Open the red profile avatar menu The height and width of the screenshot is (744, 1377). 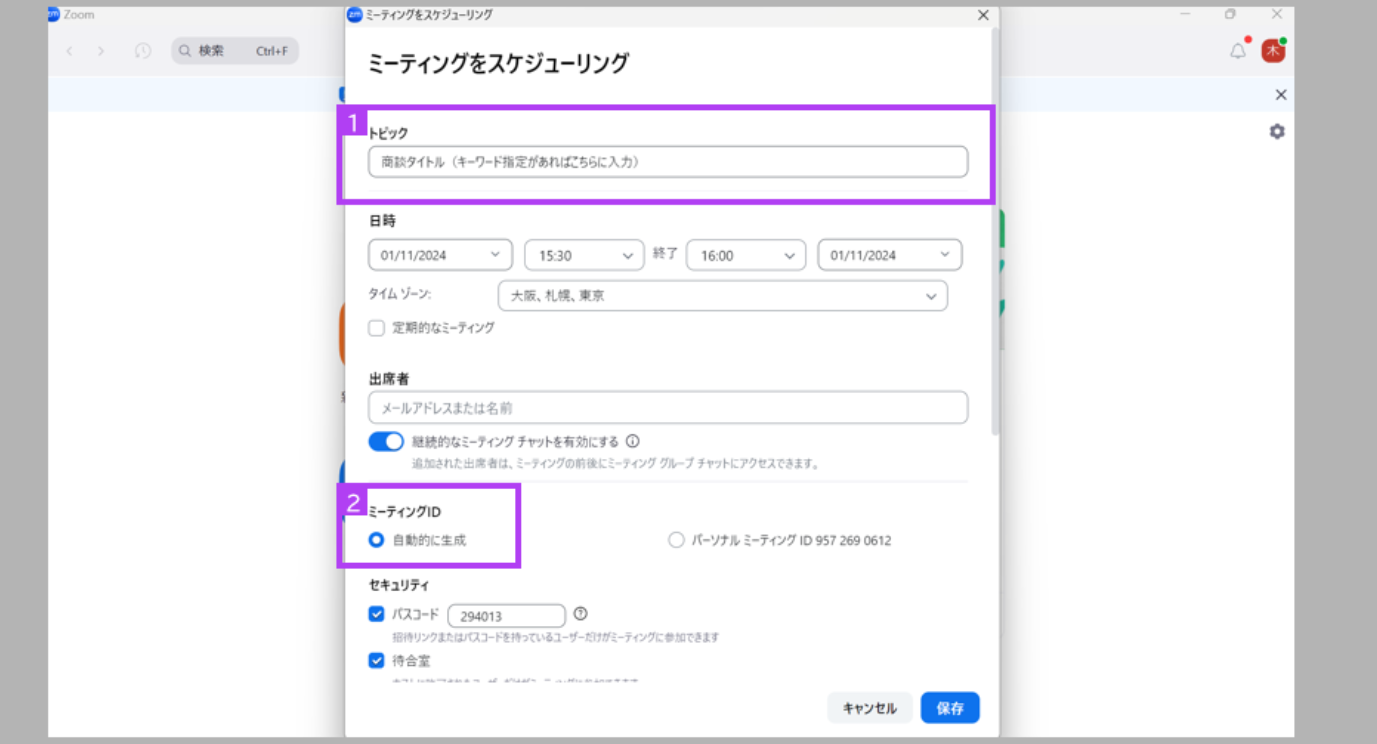(1273, 51)
